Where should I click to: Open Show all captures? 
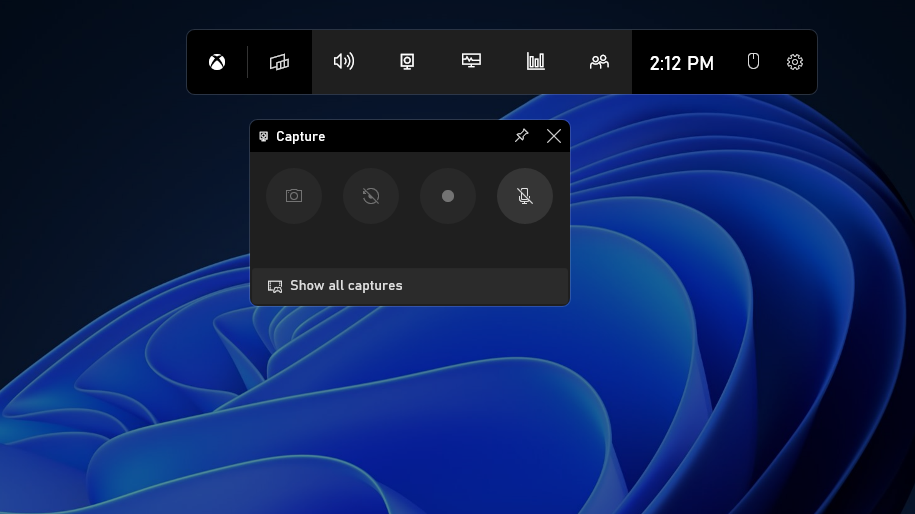tap(410, 286)
